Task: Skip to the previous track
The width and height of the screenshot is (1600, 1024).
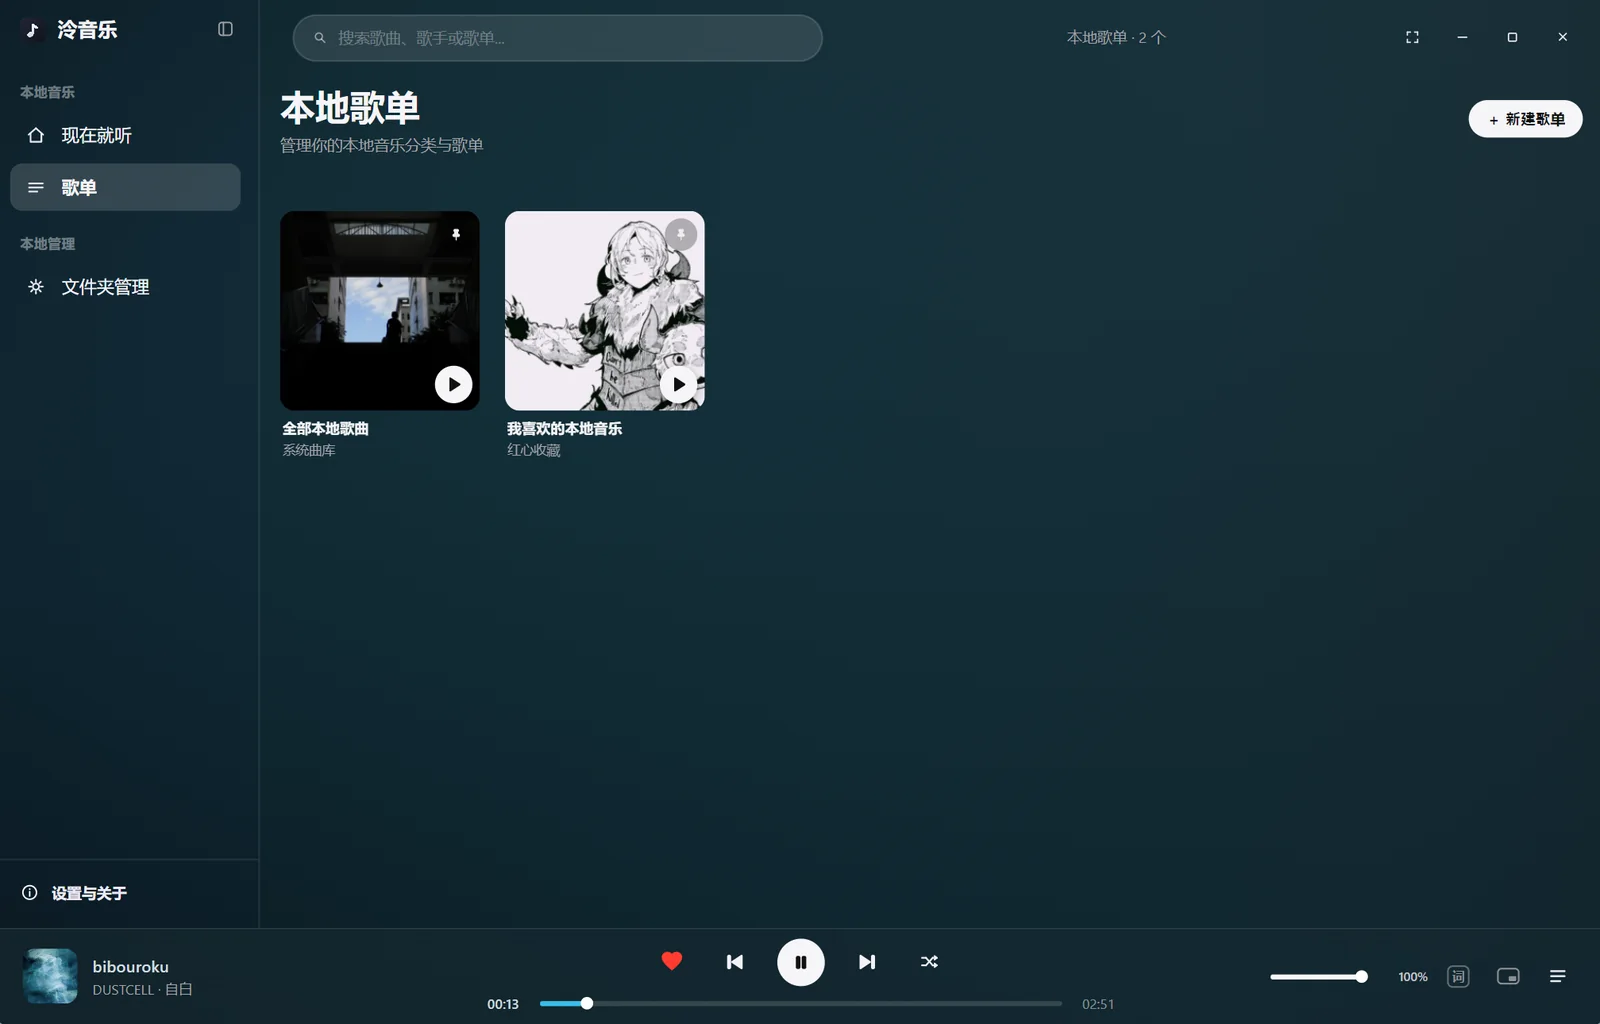Action: [x=735, y=962]
